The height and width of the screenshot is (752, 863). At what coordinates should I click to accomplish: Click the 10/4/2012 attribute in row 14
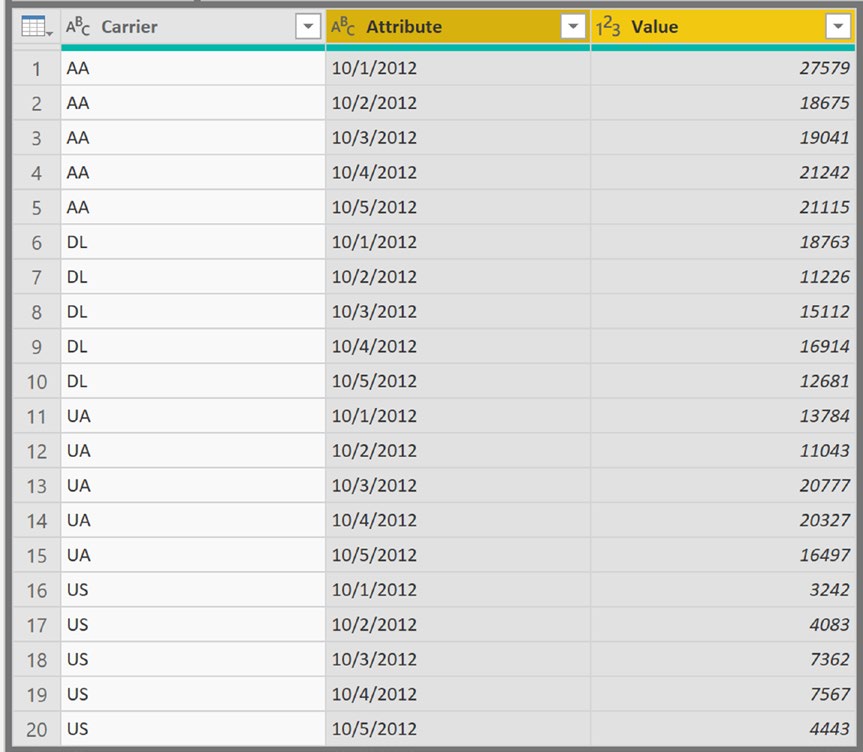458,521
